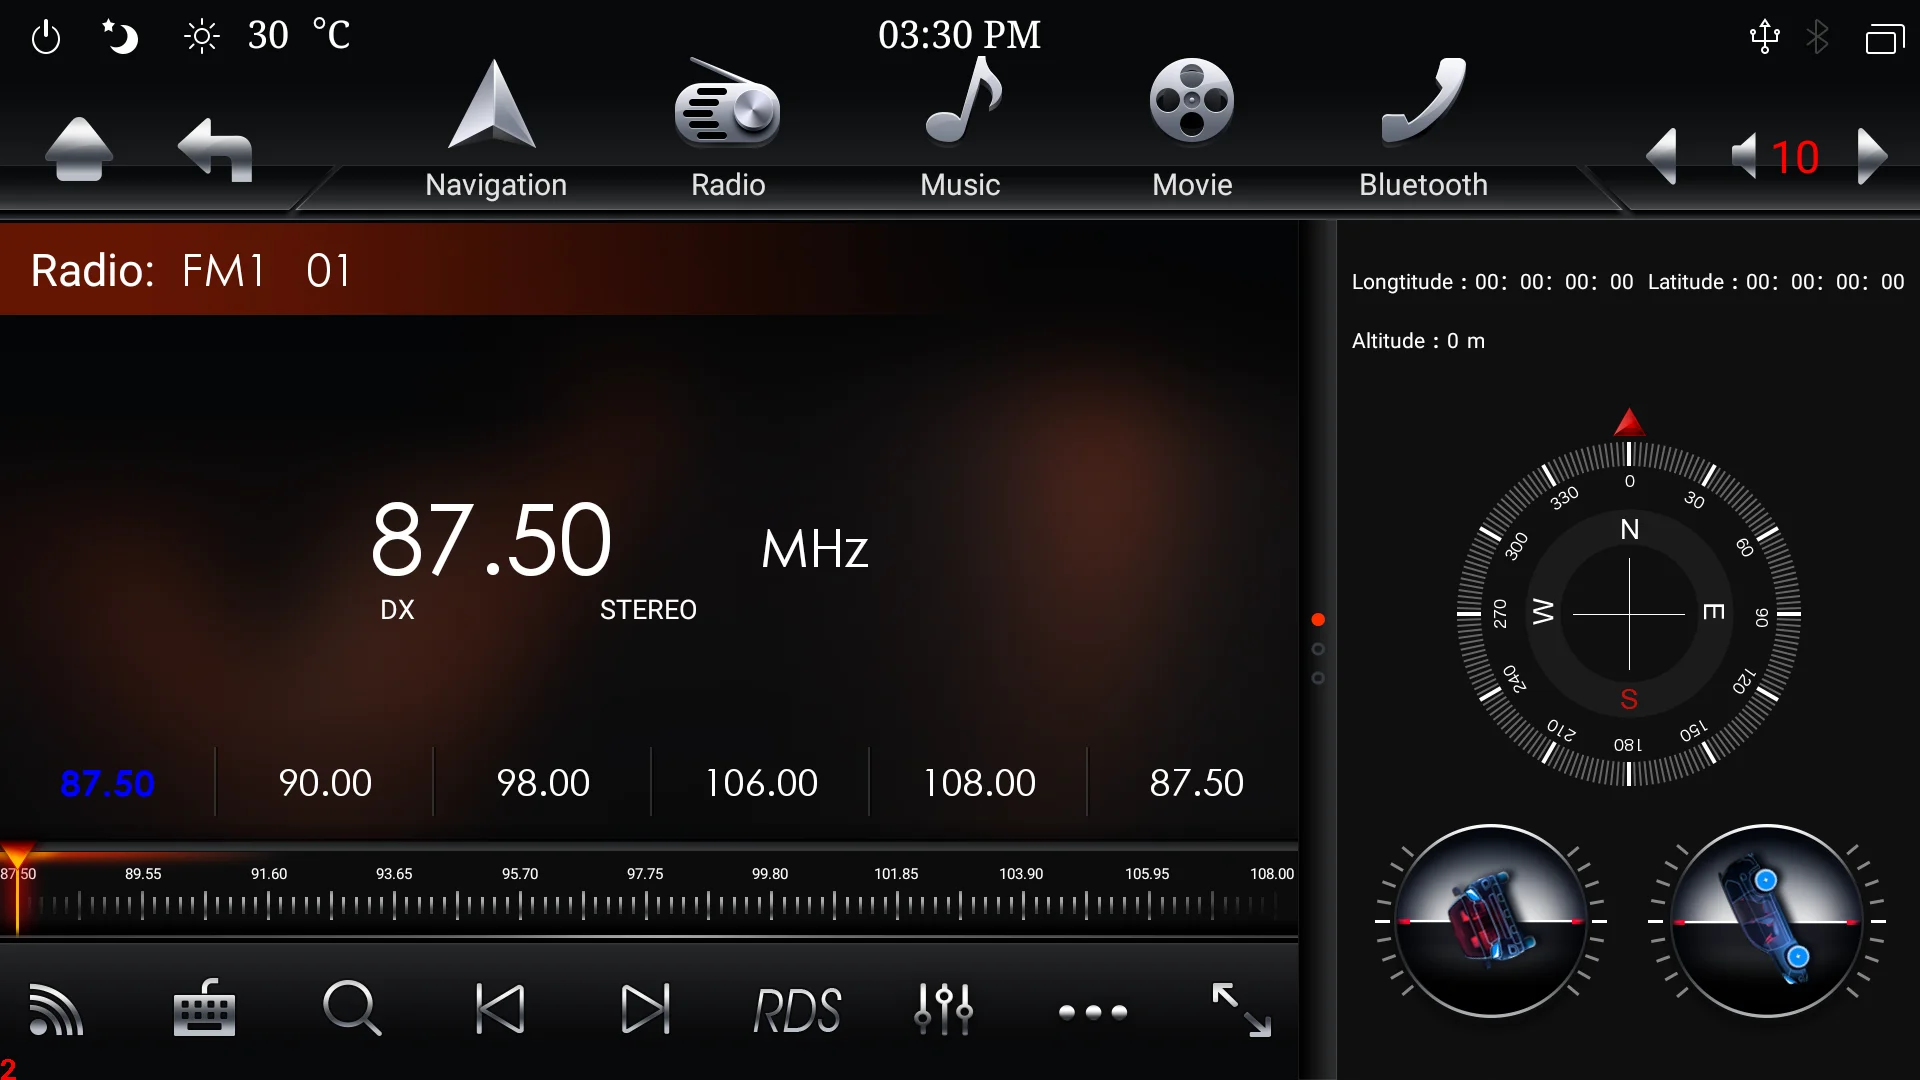Open the equalizer sliders icon

[x=943, y=1010]
